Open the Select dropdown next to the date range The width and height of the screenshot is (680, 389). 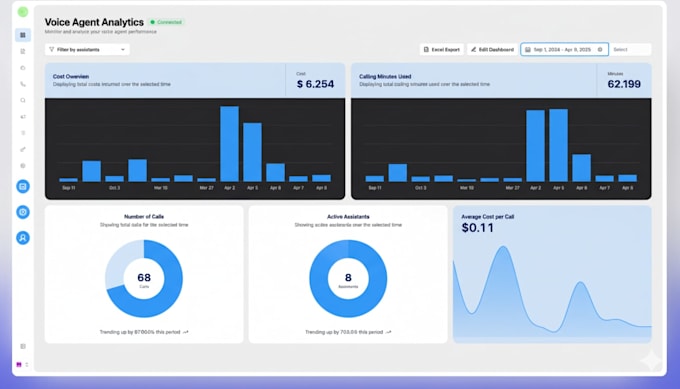coord(631,49)
